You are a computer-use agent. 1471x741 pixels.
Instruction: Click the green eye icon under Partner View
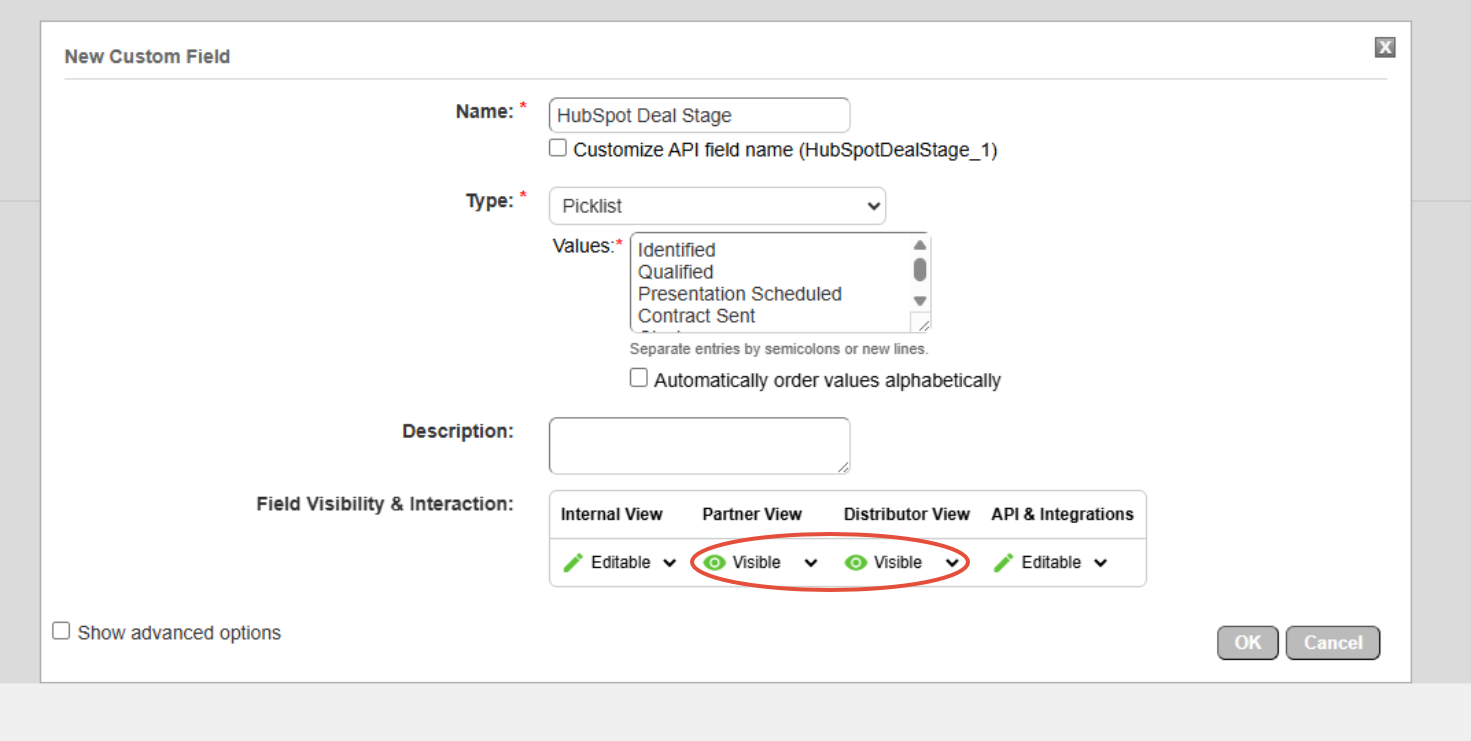point(714,563)
